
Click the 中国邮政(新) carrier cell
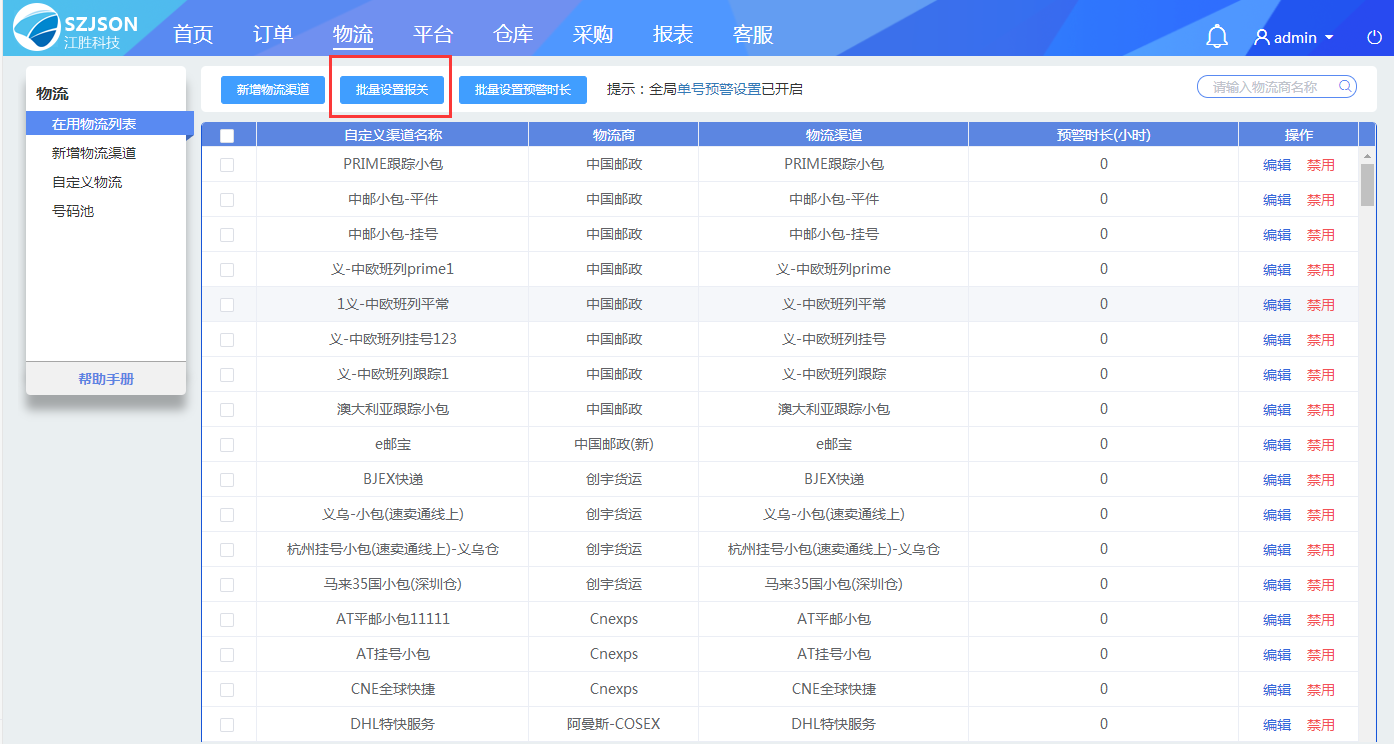coord(614,444)
